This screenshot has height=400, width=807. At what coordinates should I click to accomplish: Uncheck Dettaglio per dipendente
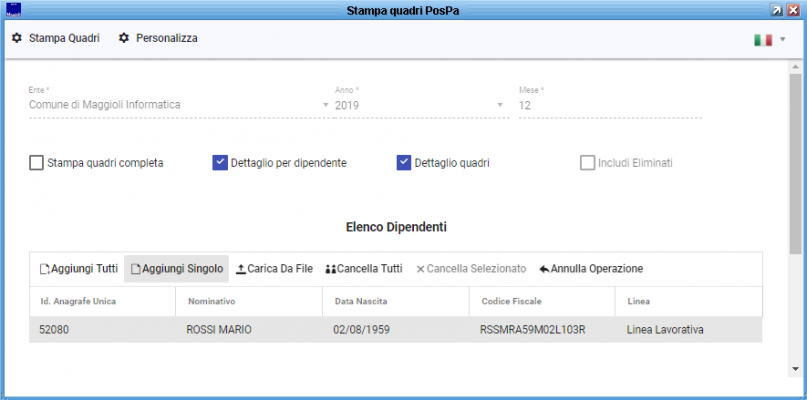tap(220, 163)
